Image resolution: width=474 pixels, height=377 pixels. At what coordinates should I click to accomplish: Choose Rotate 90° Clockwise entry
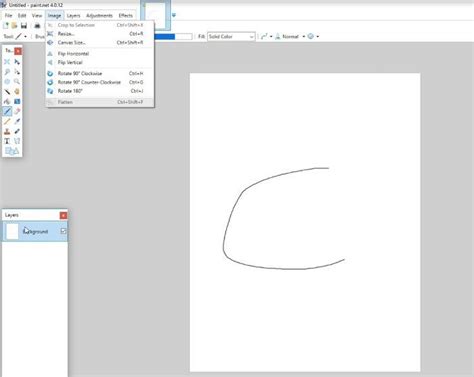pyautogui.click(x=100, y=73)
